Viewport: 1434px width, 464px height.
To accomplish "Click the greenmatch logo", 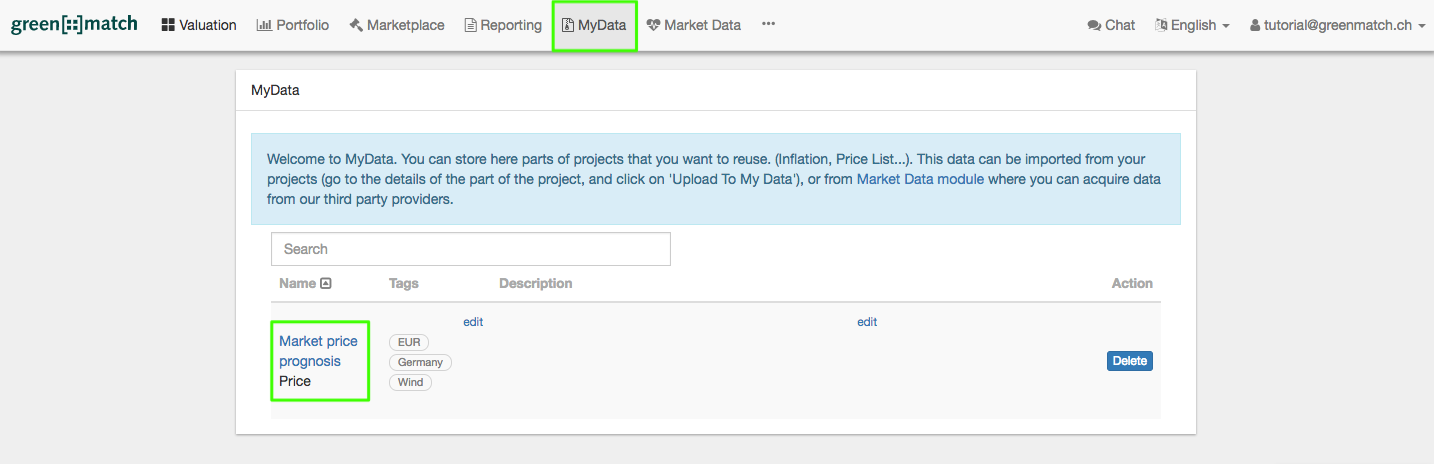I will 74,25.
